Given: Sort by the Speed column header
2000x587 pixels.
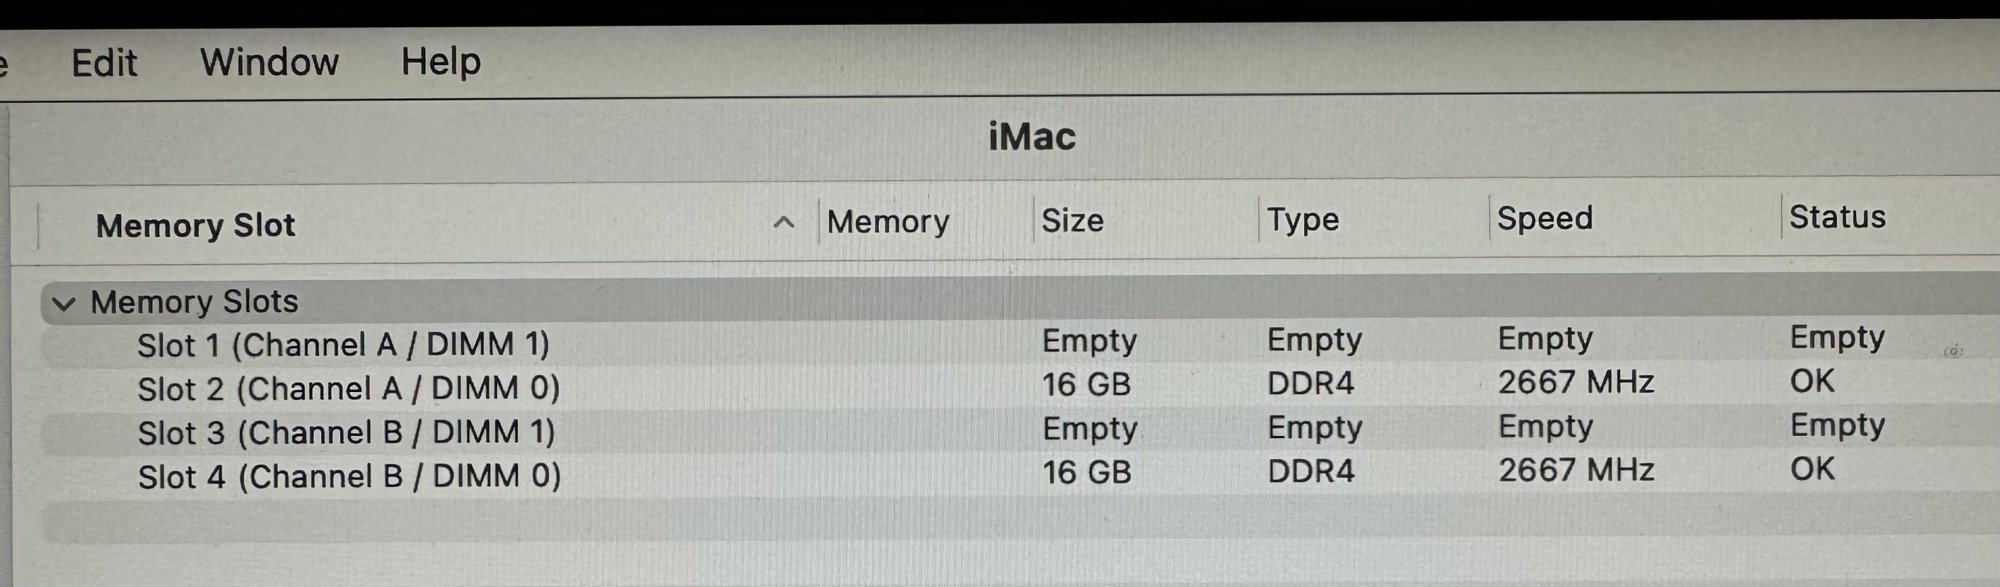Looking at the screenshot, I should 1544,218.
